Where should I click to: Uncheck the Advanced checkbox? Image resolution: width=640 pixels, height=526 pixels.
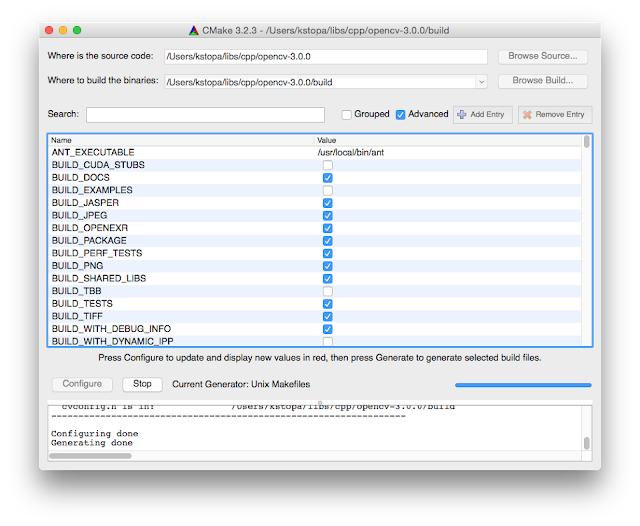click(x=400, y=115)
